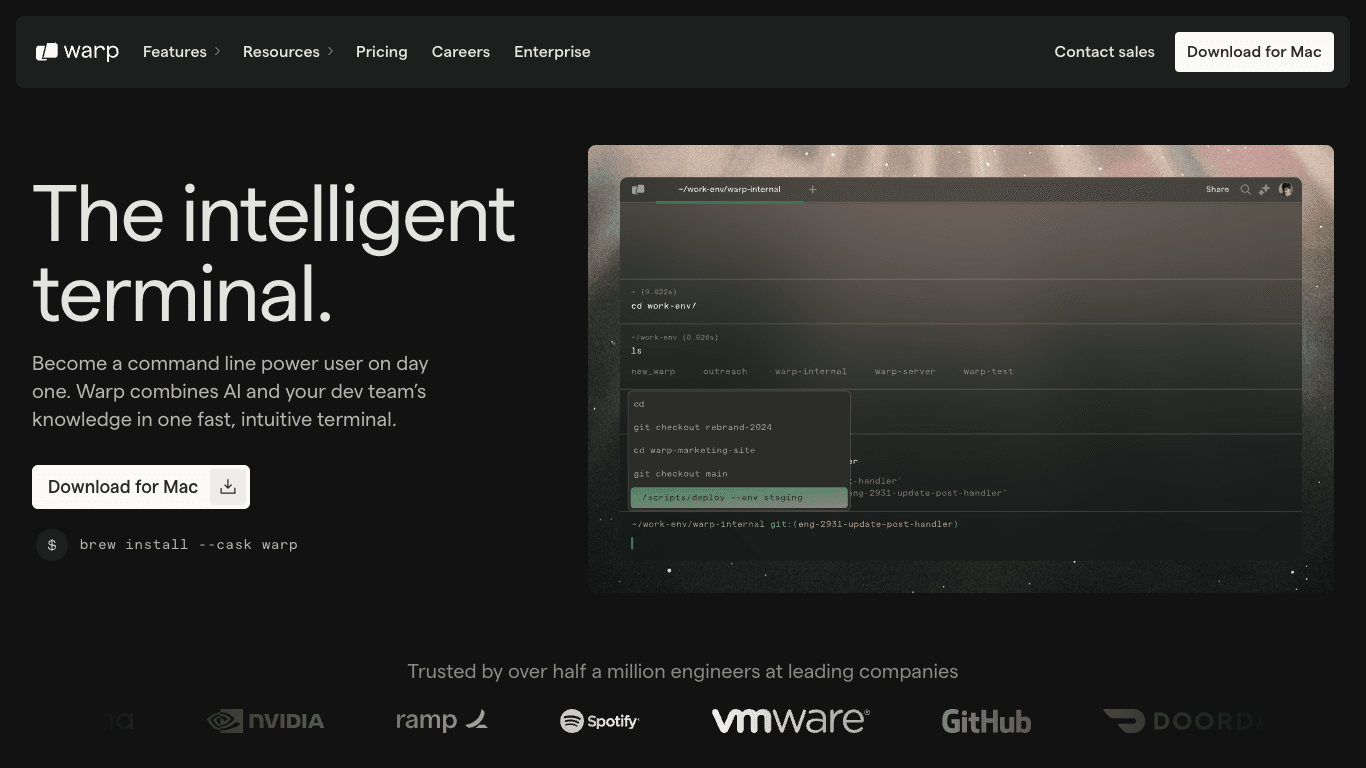Click the vmware logo
This screenshot has width=1366, height=768.
pos(790,721)
